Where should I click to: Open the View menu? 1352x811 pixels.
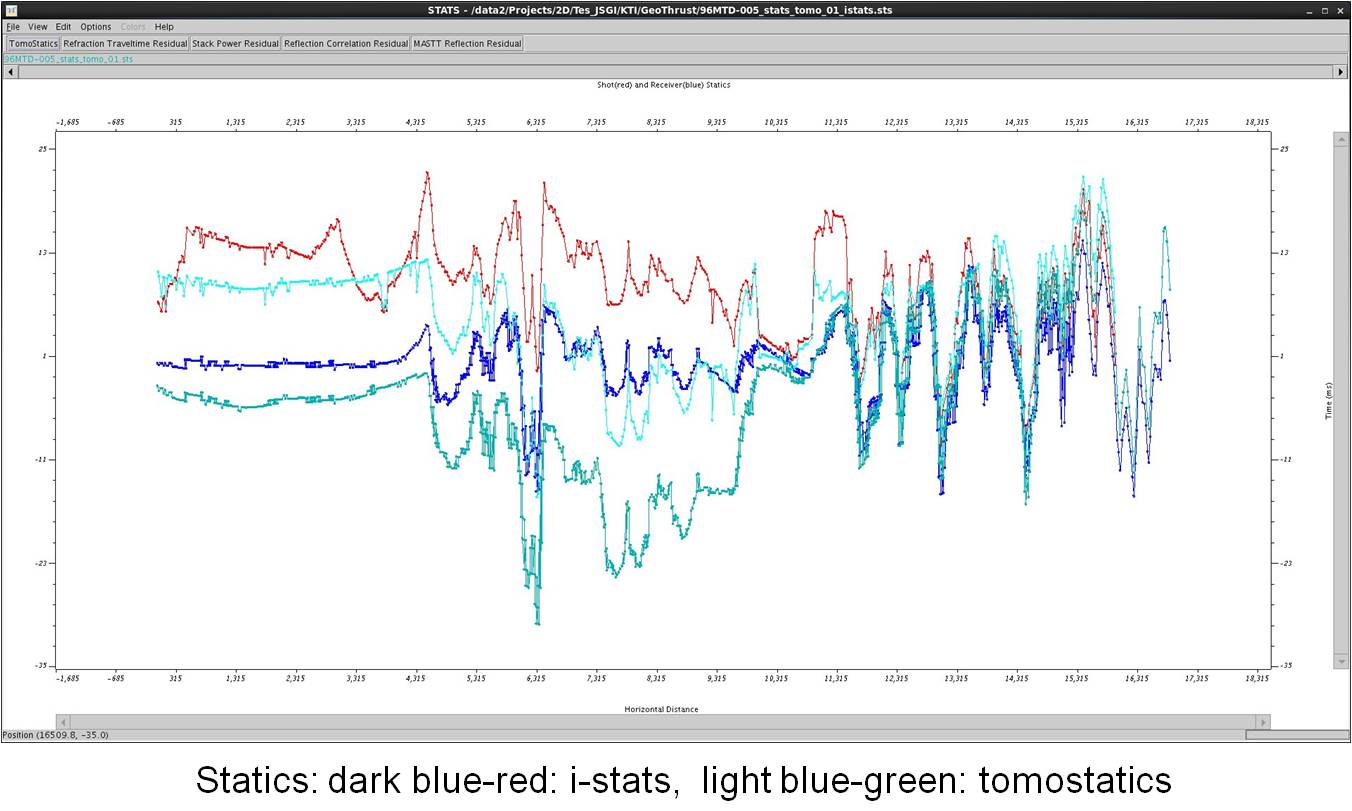38,27
